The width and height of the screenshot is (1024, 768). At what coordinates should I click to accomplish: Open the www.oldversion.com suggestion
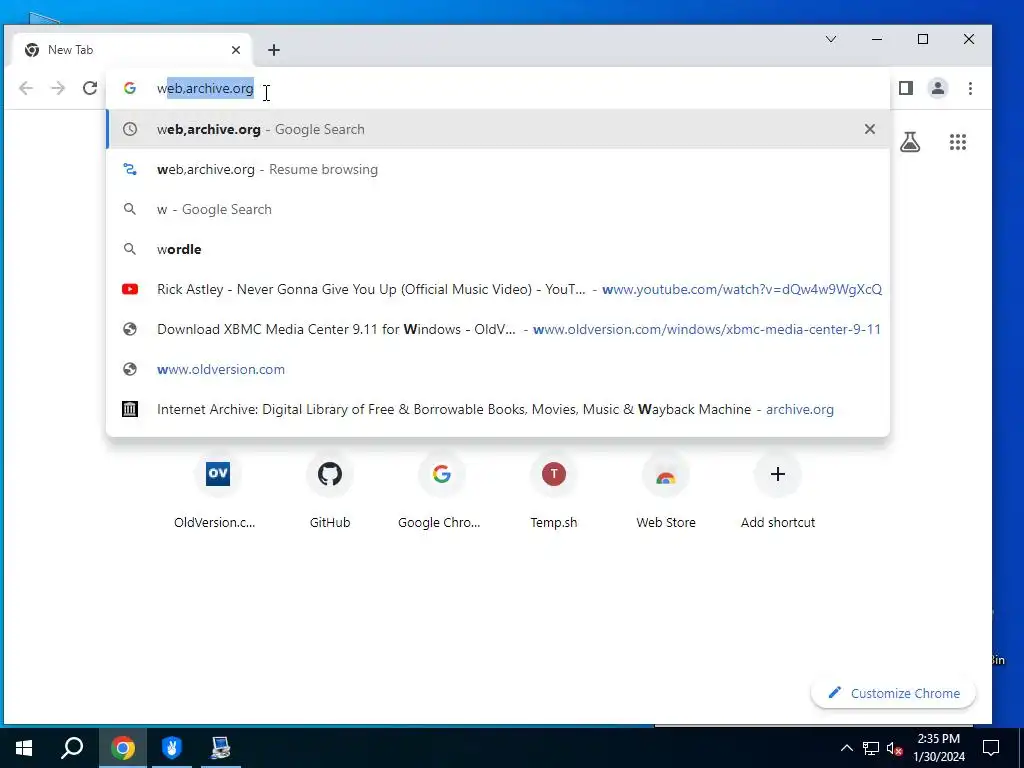498,369
